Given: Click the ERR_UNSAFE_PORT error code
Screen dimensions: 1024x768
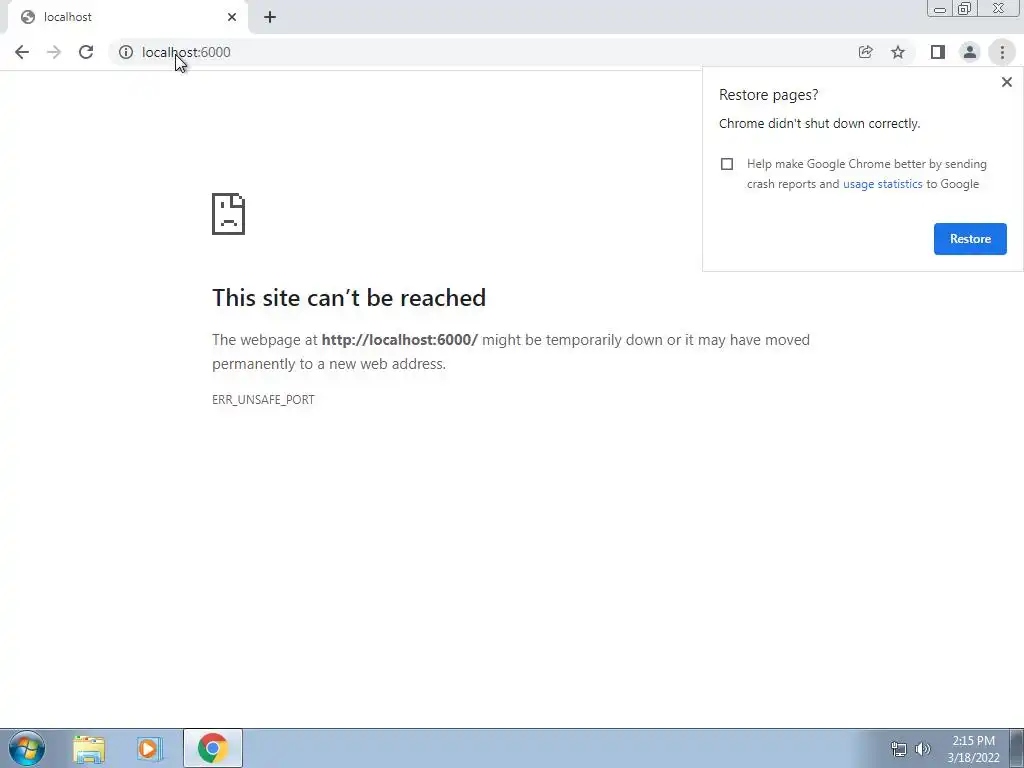Looking at the screenshot, I should (263, 400).
